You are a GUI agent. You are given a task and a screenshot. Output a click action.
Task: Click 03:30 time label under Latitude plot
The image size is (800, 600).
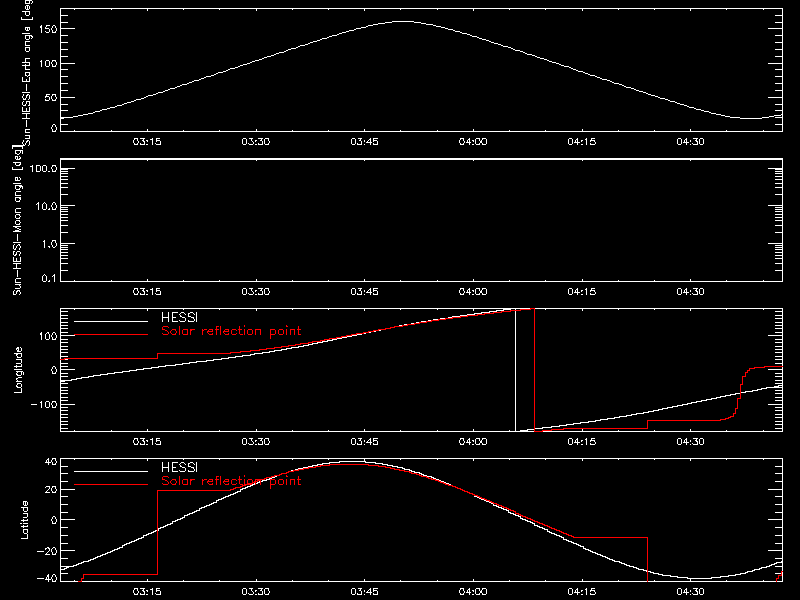coord(256,591)
